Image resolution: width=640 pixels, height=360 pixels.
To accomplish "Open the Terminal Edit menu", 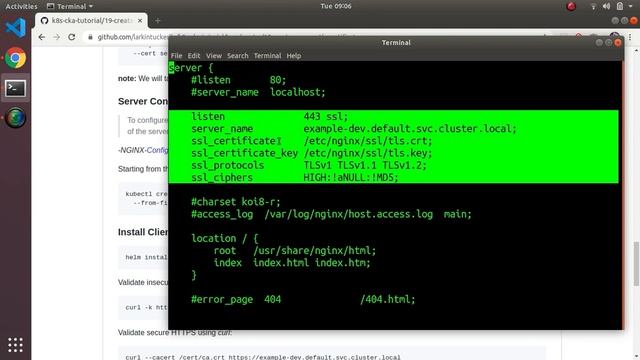I will [x=193, y=56].
